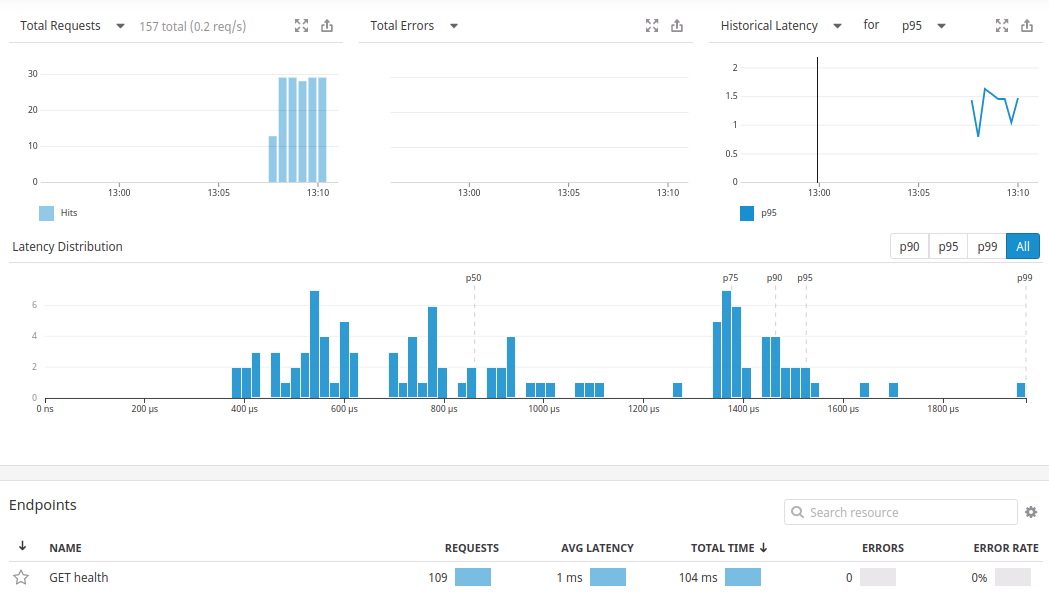Click the p95 marker in latency distribution
The image size is (1049, 606).
click(805, 278)
